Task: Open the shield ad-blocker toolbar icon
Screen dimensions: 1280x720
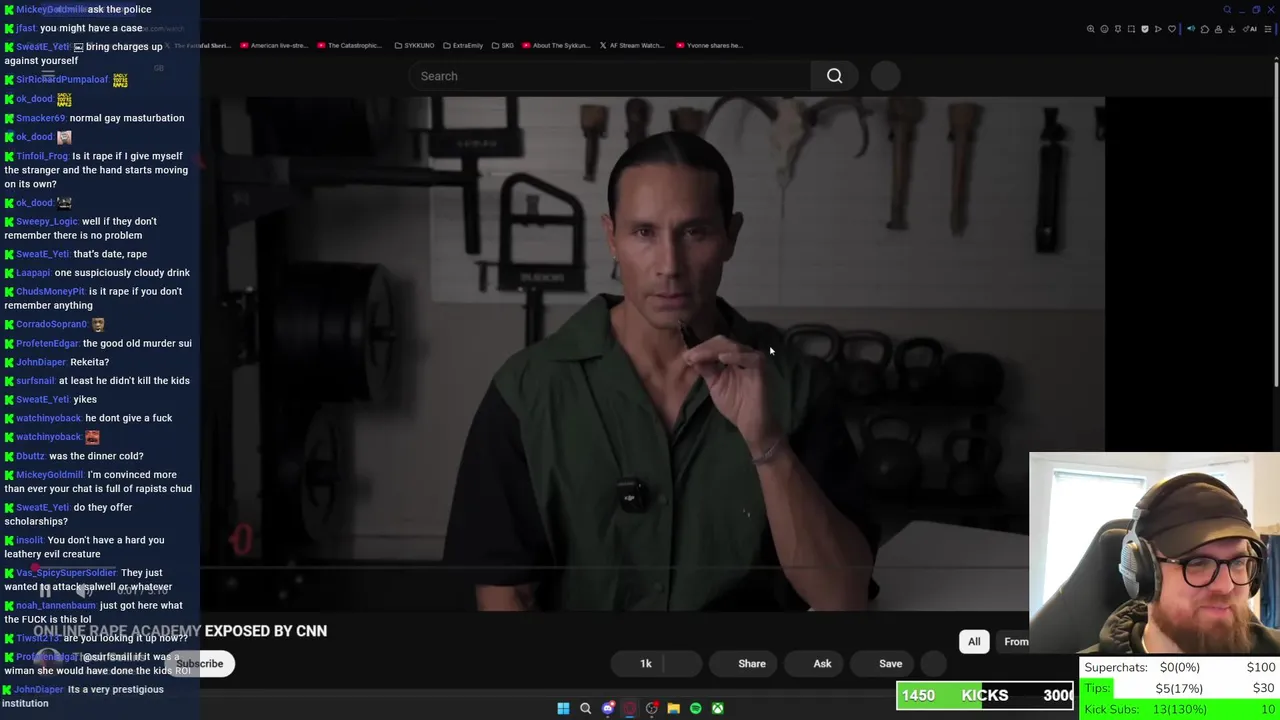Action: click(1145, 29)
